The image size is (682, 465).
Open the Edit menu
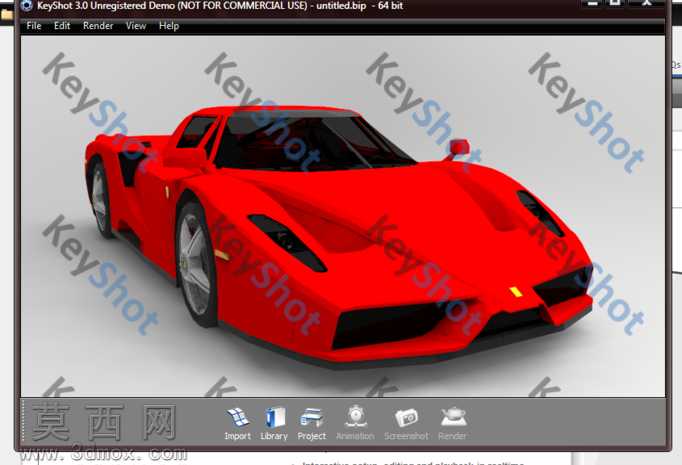62,26
